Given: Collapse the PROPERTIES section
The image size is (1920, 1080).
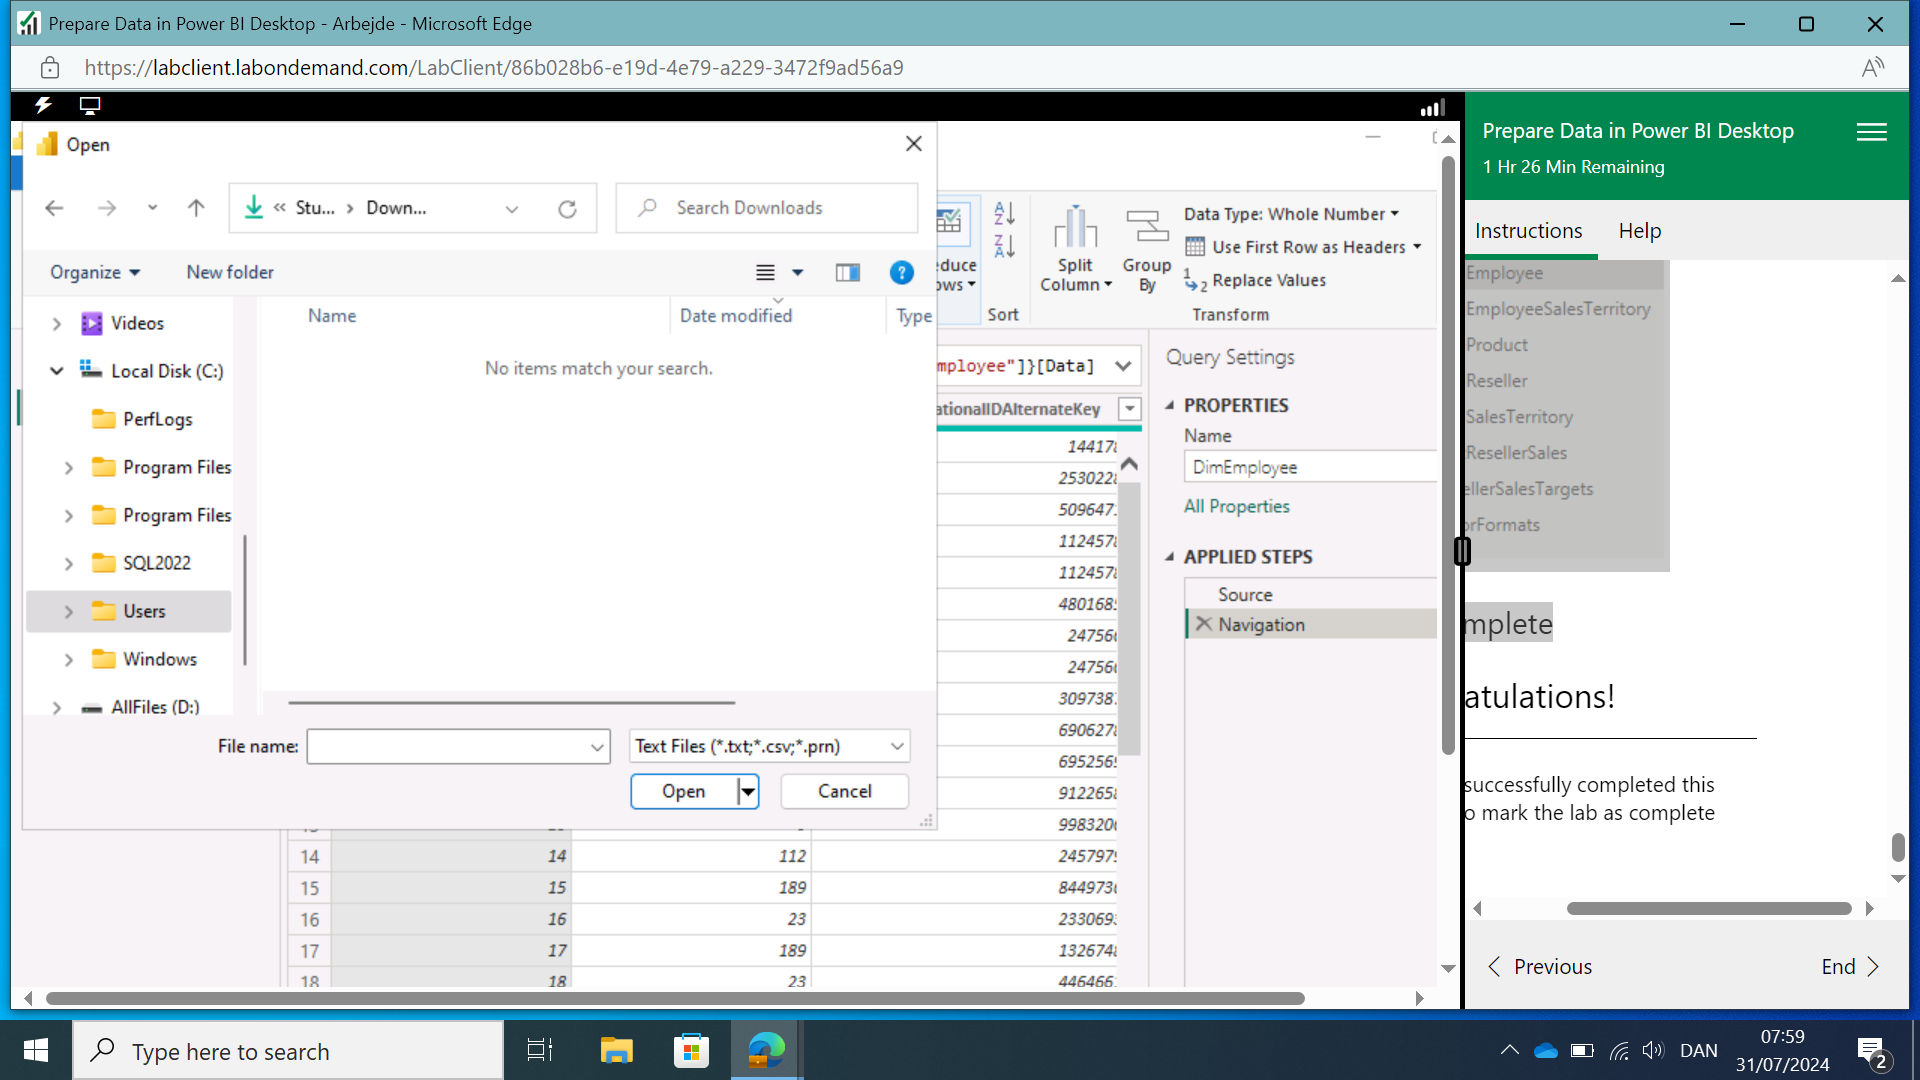Looking at the screenshot, I should (1169, 405).
